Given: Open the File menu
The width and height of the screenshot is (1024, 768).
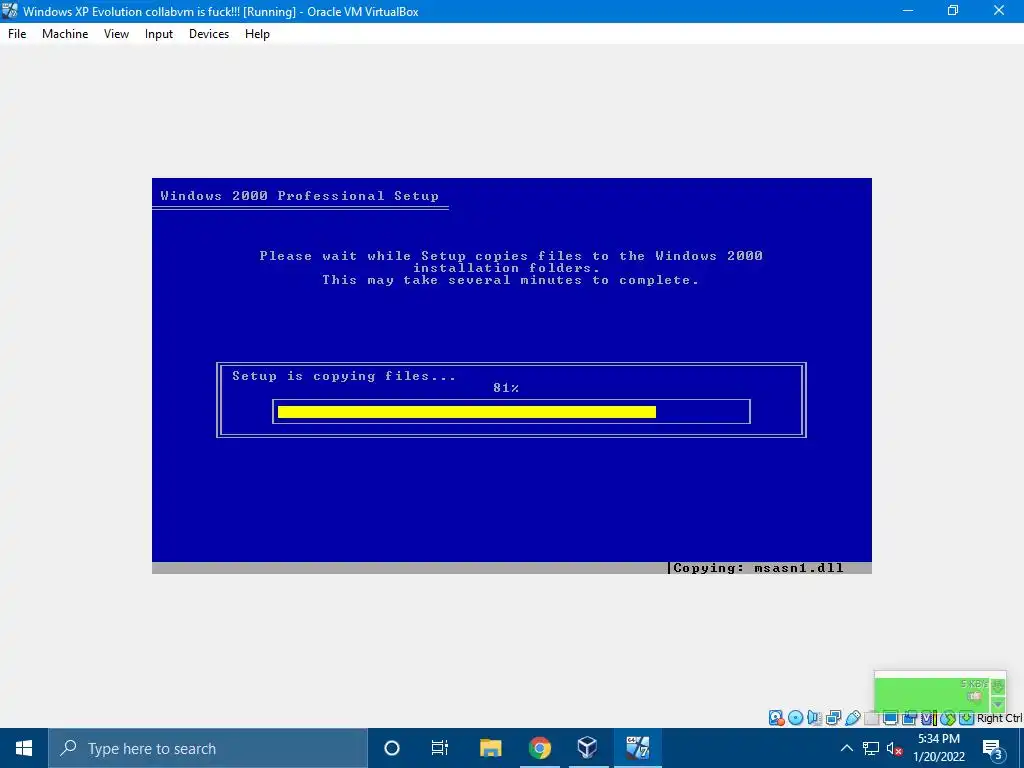Looking at the screenshot, I should tap(17, 34).
